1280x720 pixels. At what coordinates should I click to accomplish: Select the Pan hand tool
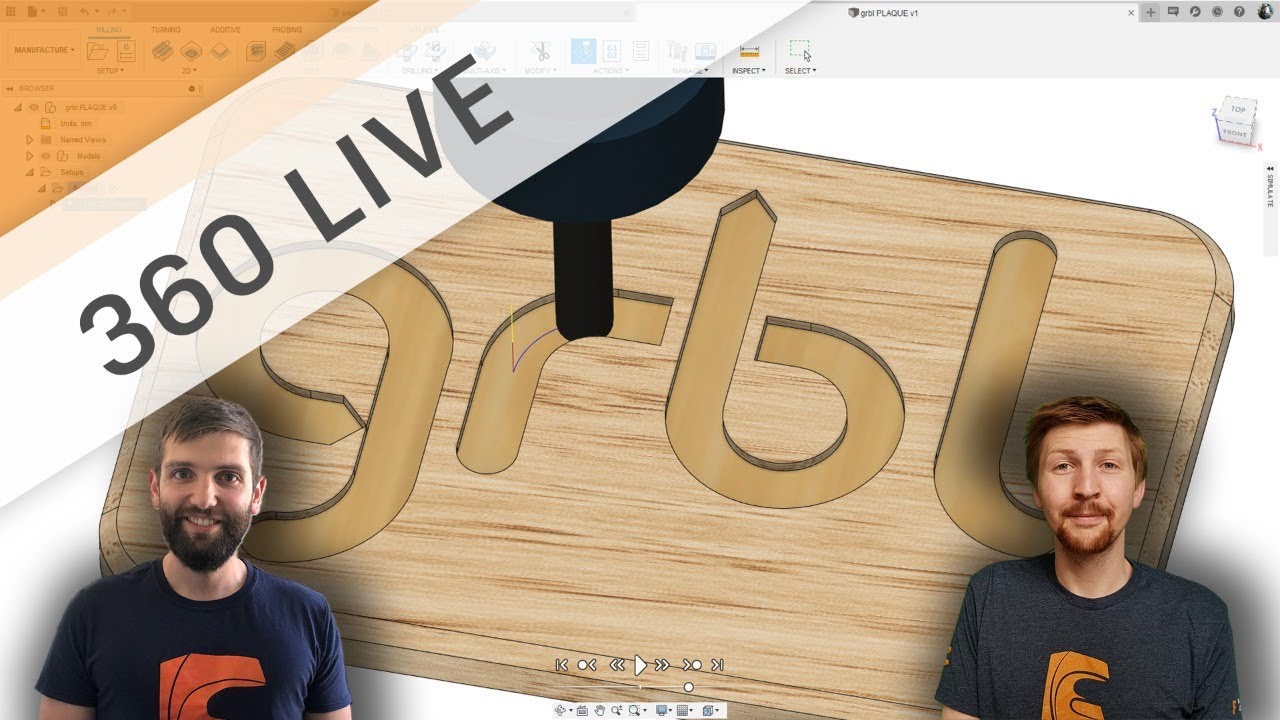[599, 710]
